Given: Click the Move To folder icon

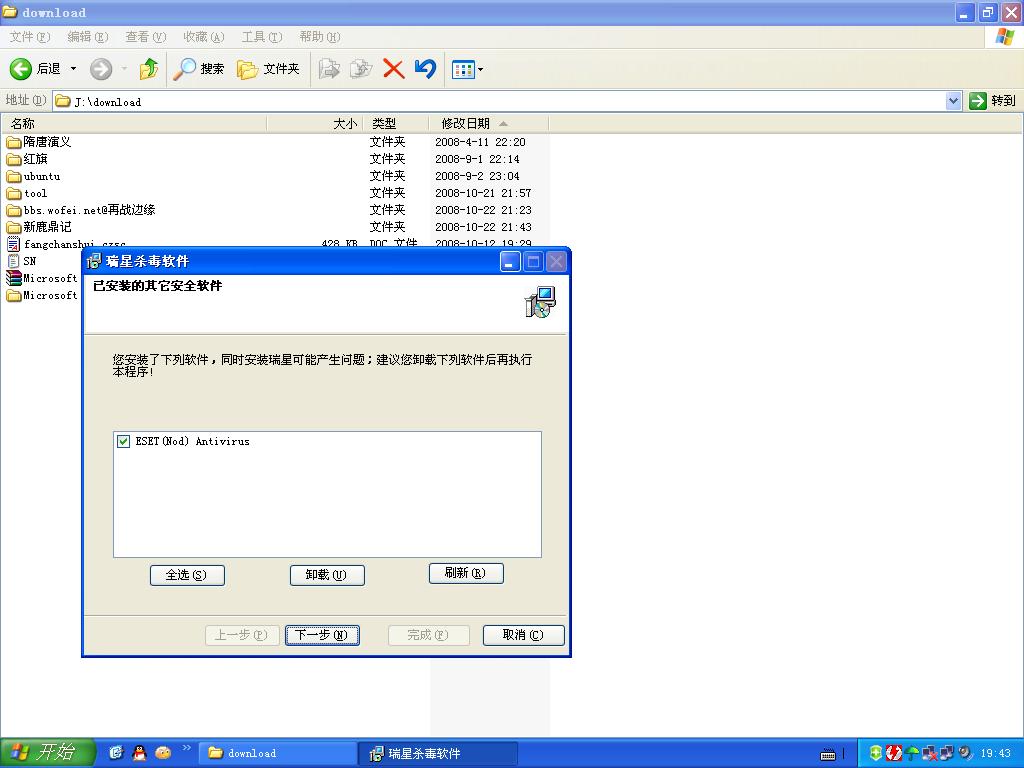Looking at the screenshot, I should coord(328,69).
